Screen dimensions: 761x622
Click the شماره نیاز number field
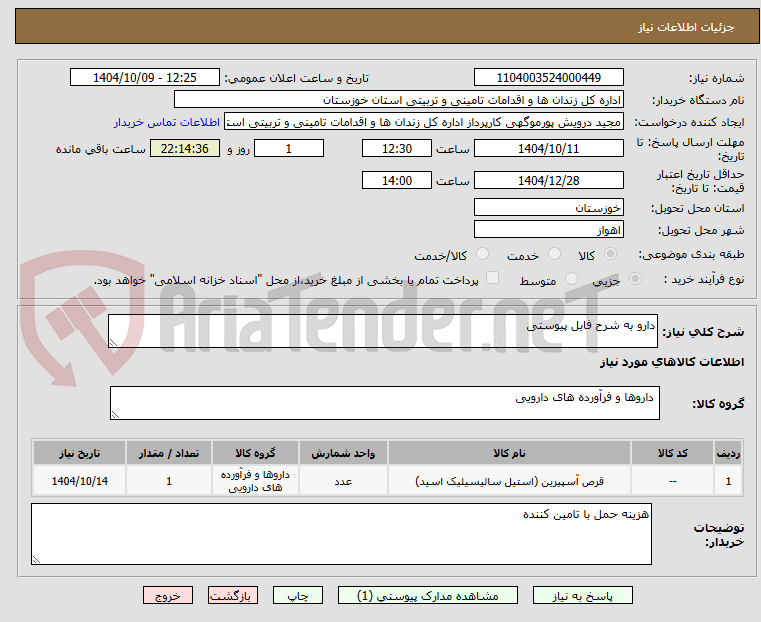point(548,78)
